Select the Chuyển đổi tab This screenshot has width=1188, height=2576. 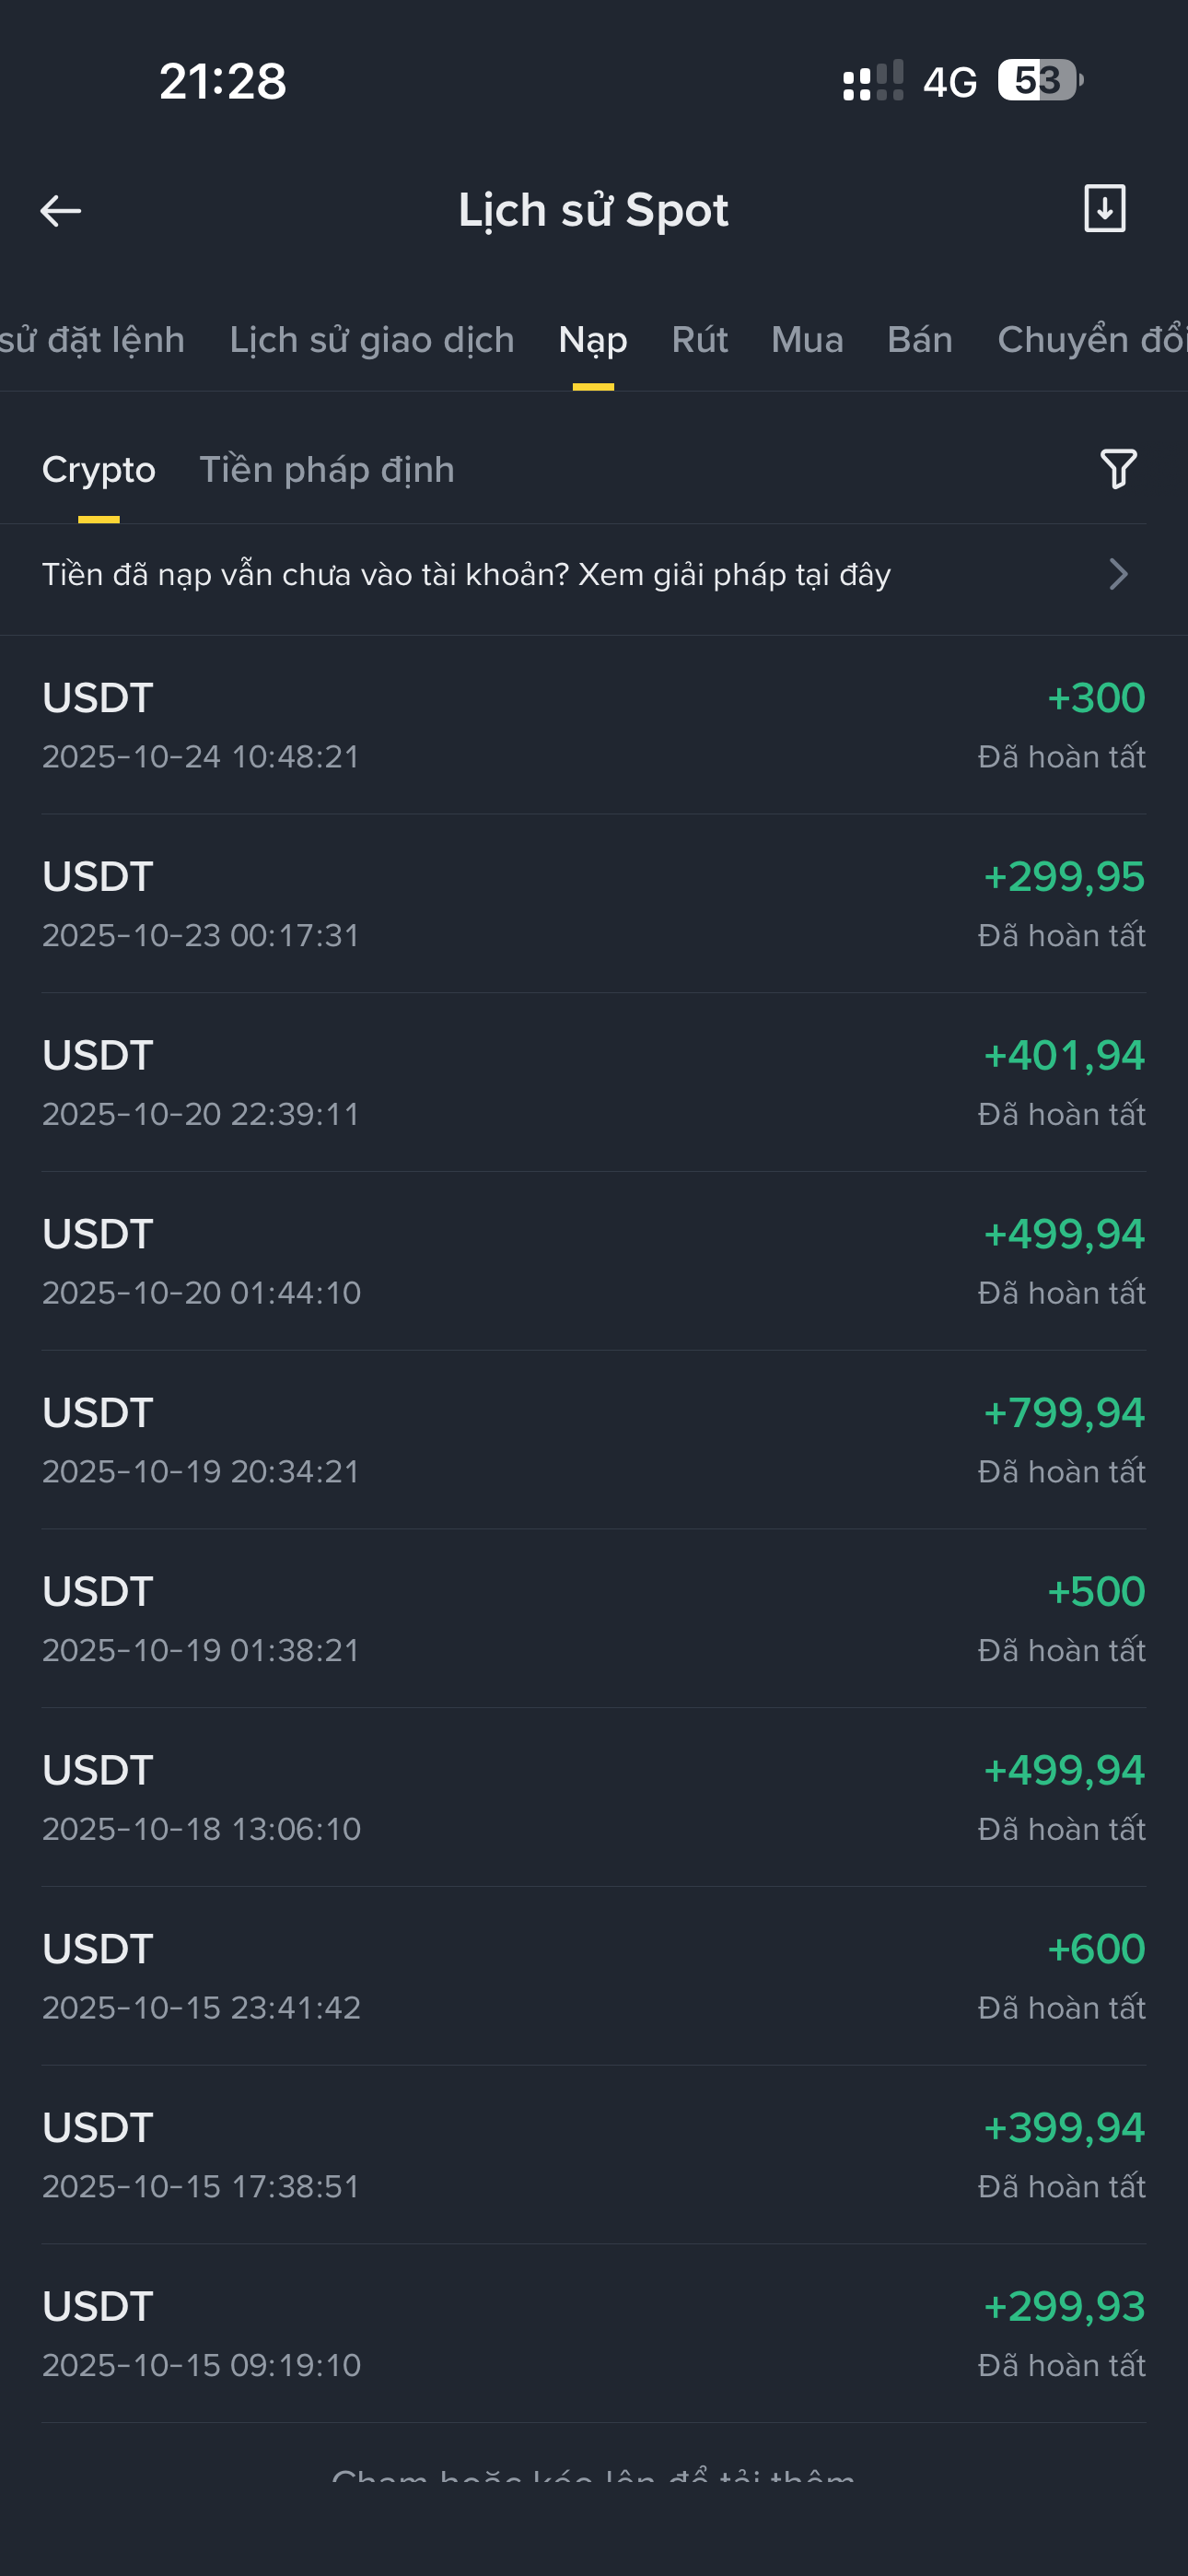1090,340
